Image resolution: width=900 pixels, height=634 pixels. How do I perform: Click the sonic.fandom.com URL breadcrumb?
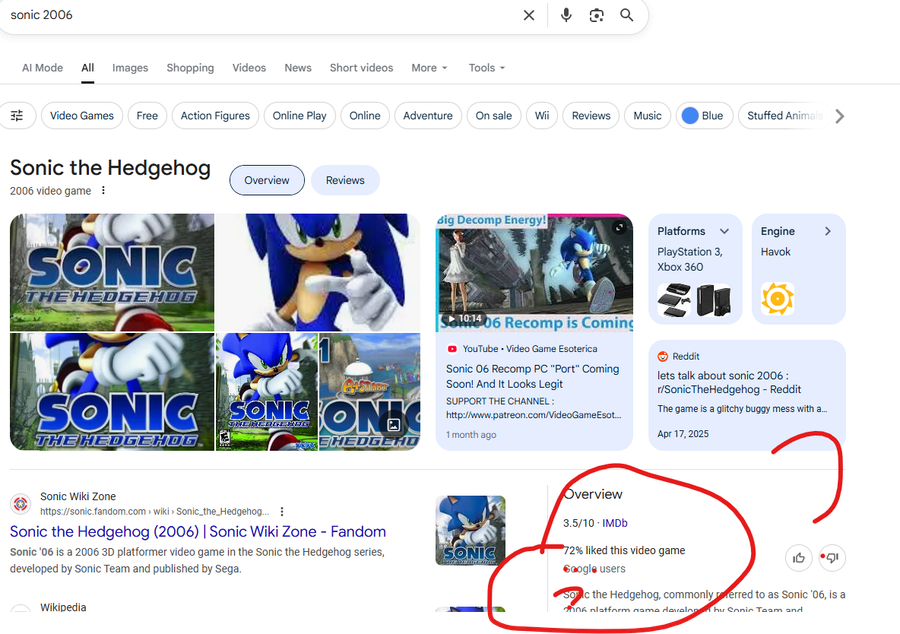point(154,511)
